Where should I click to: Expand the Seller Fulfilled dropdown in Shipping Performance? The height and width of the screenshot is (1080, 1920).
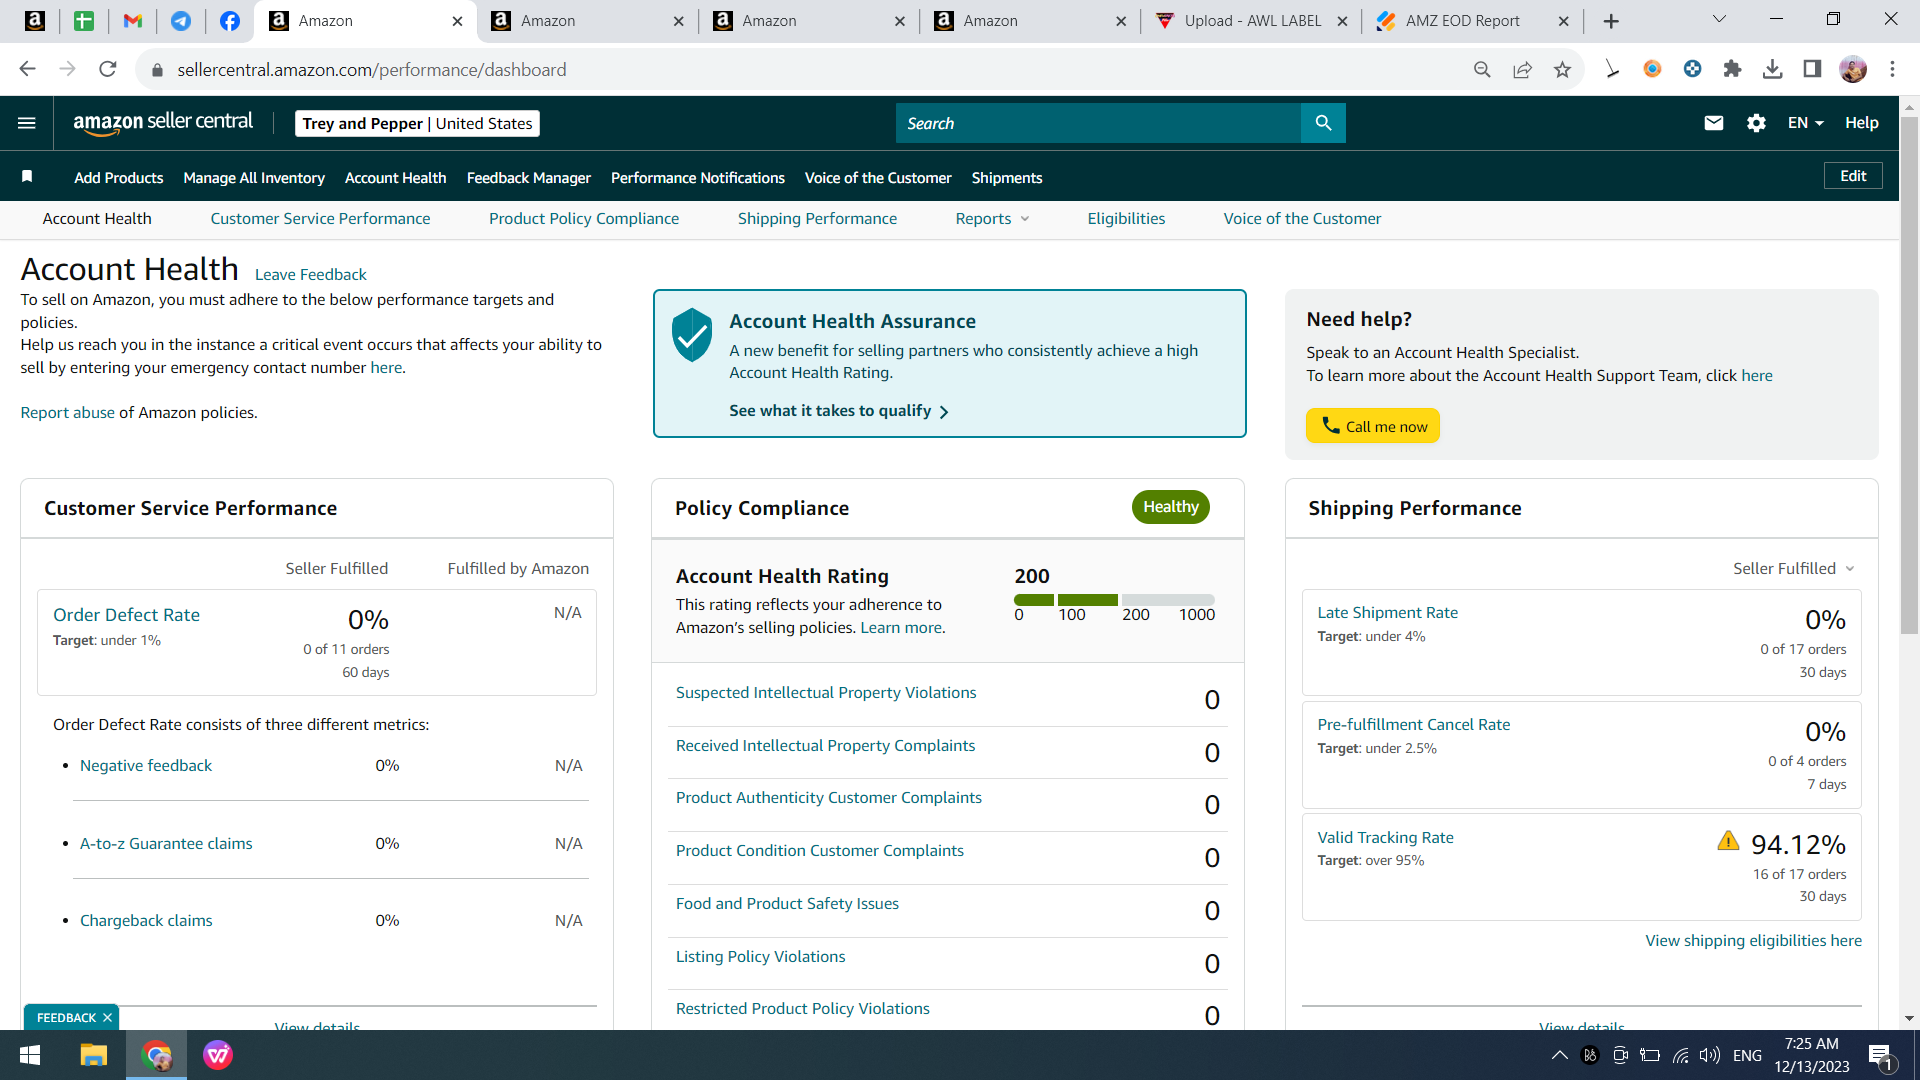[x=1794, y=569]
